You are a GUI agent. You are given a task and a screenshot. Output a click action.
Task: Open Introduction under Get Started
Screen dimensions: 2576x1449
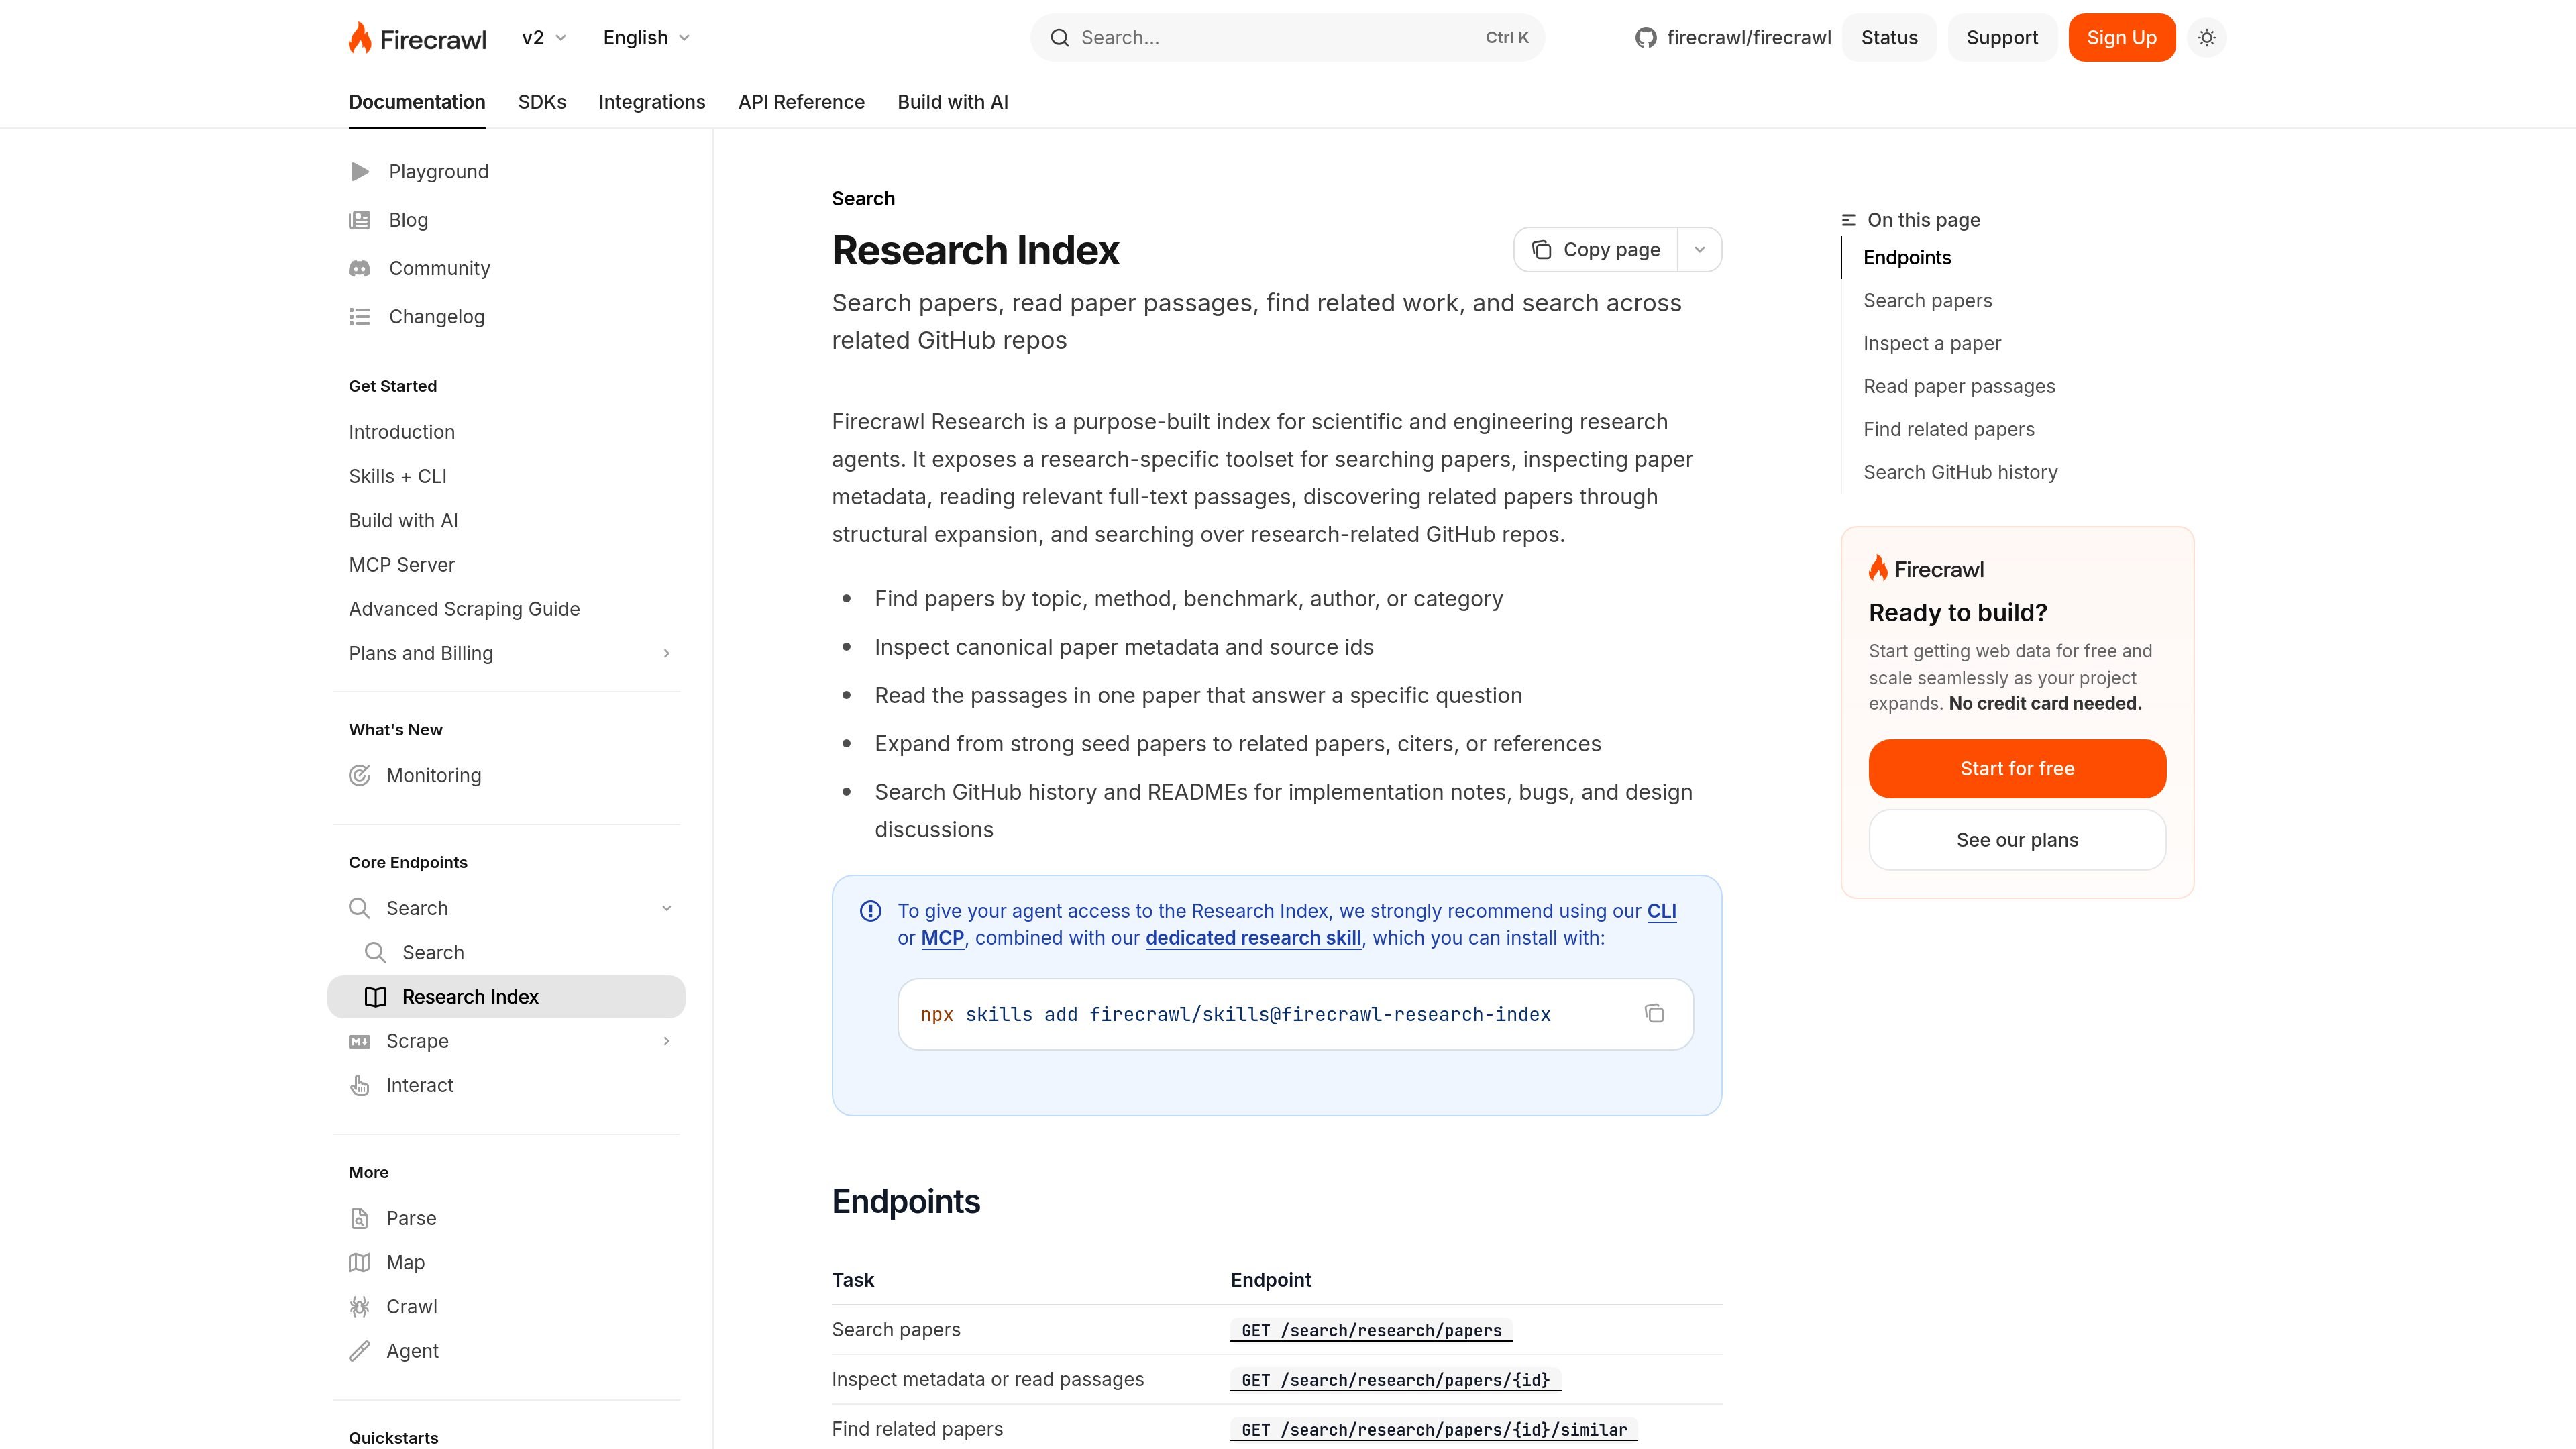401,433
